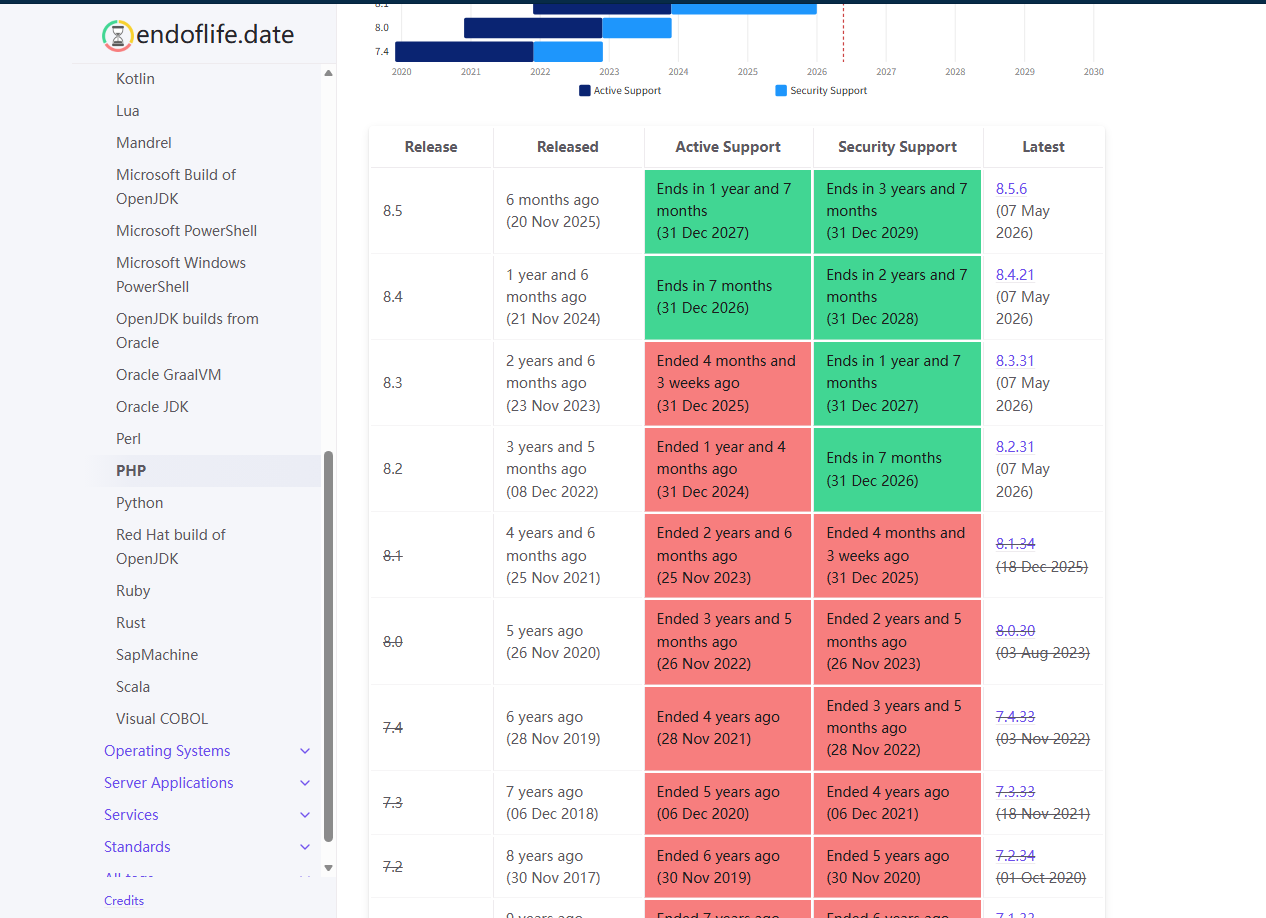This screenshot has height=918, width=1266.
Task: Click sidebar scroll up arrow
Action: [x=328, y=73]
